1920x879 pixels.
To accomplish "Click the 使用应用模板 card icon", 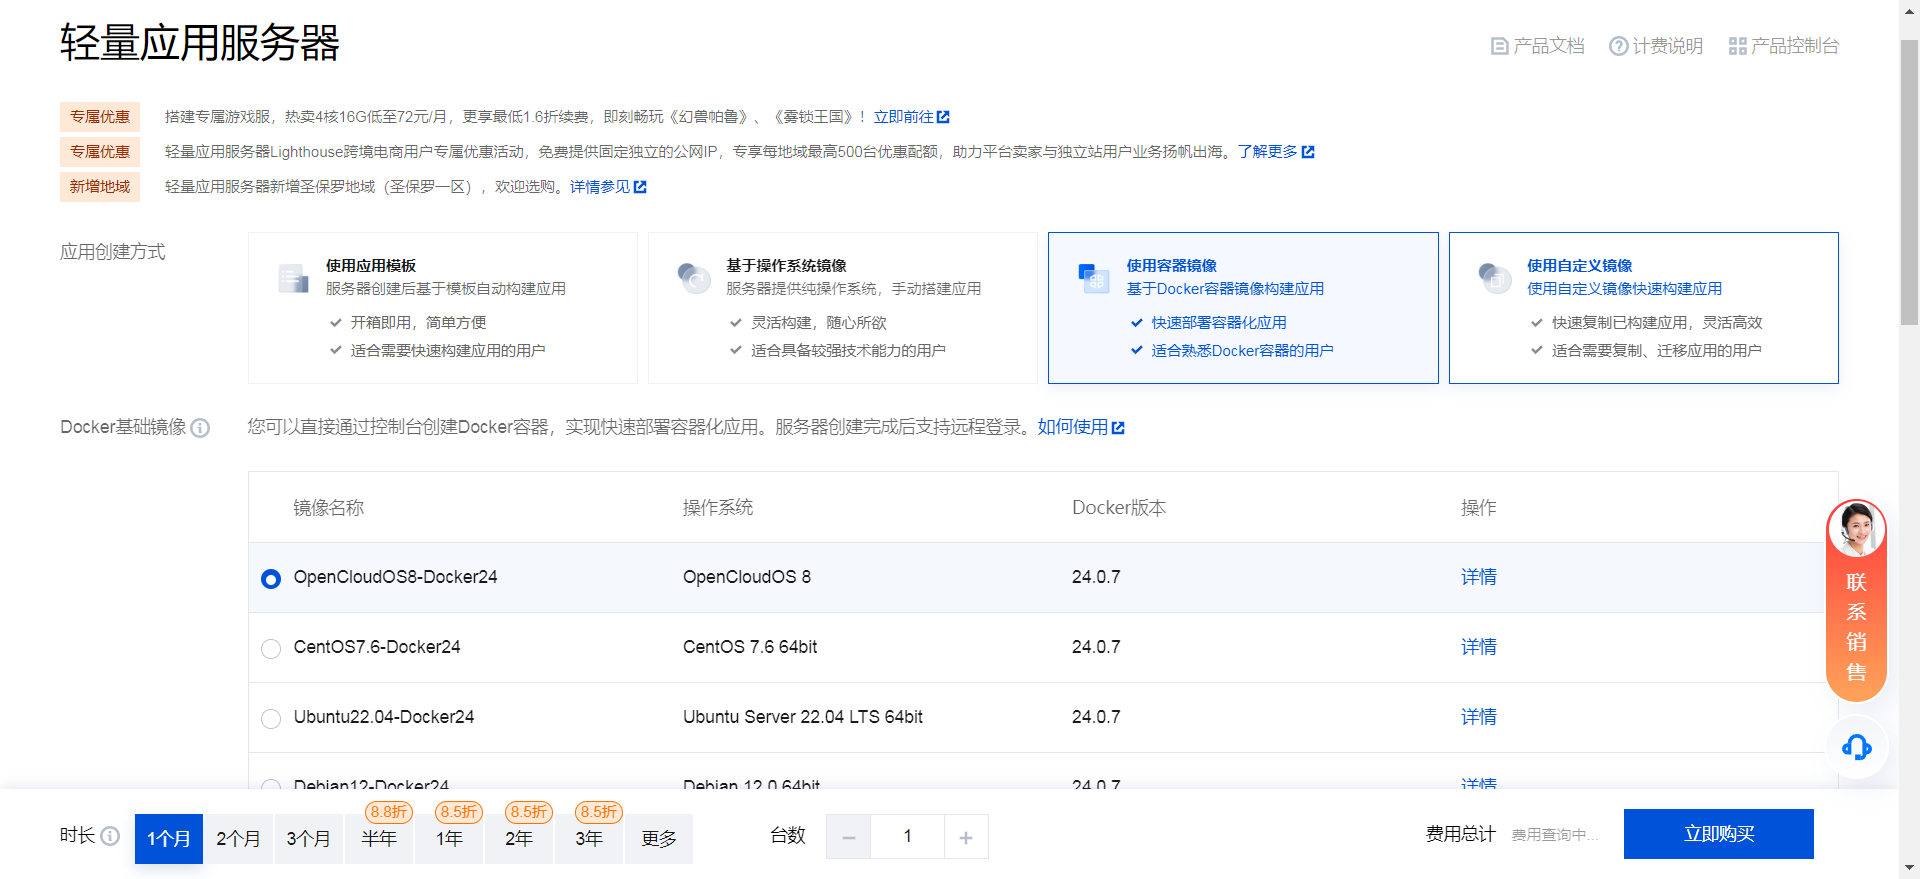I will pos(294,278).
